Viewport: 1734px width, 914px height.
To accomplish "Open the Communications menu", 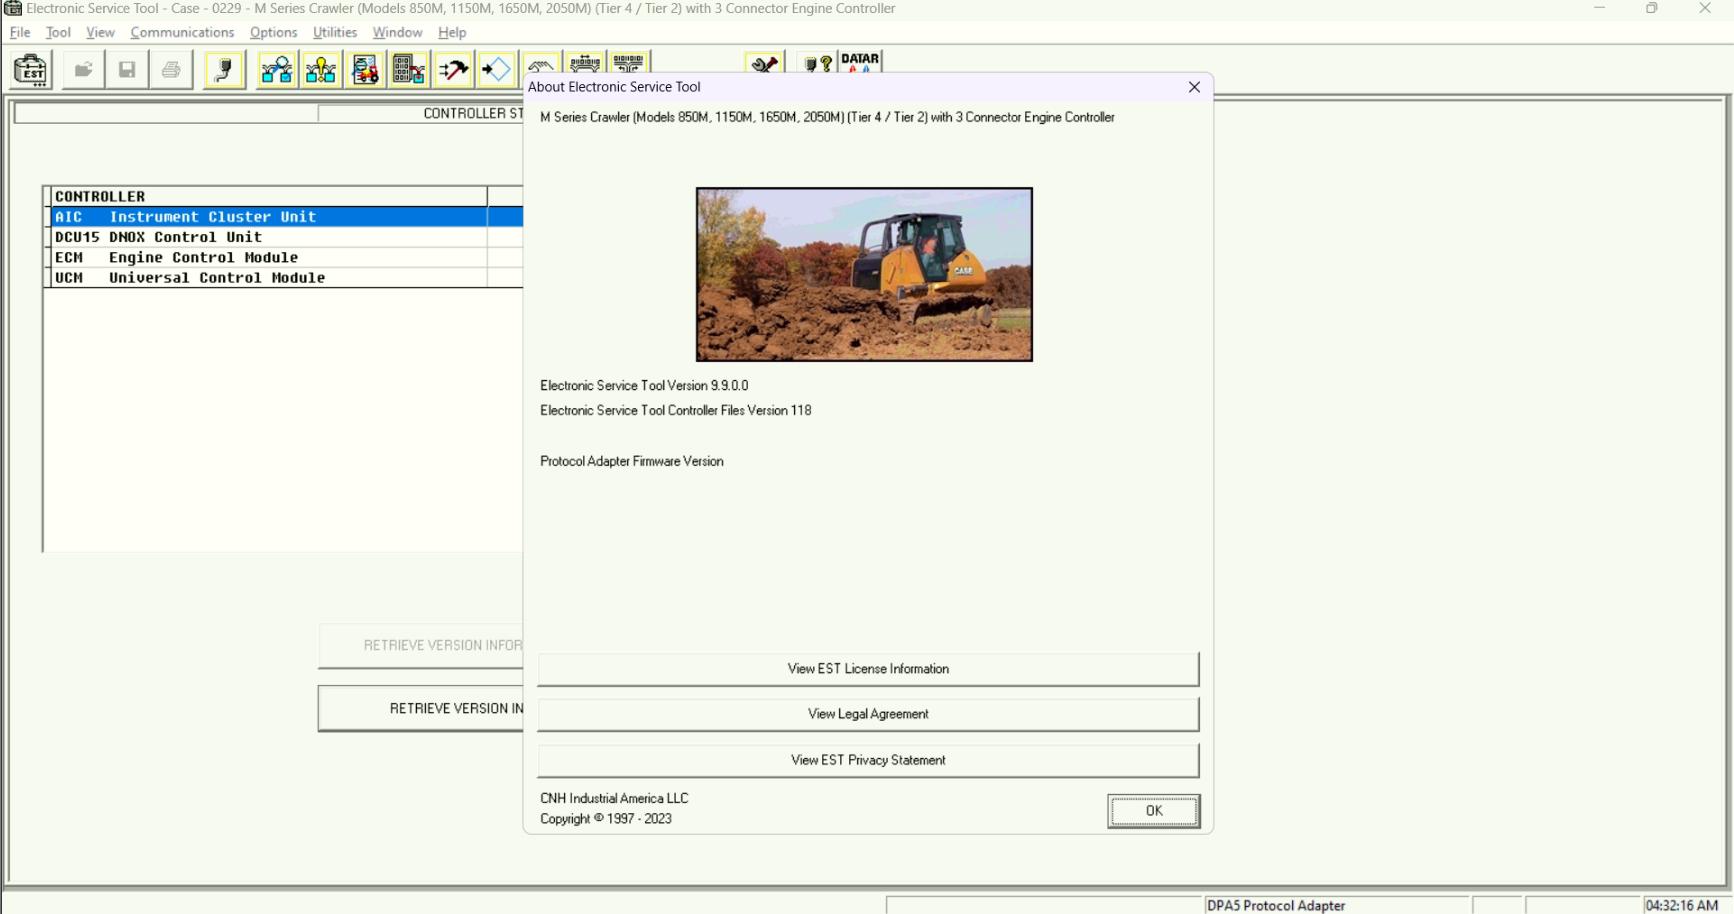I will click(x=182, y=32).
